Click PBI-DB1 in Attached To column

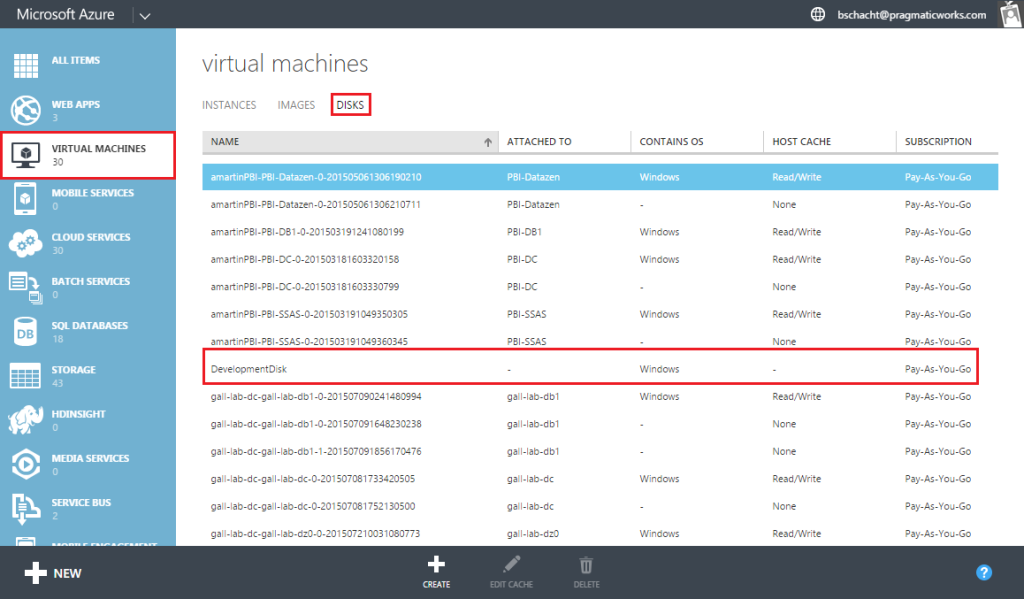pos(524,232)
